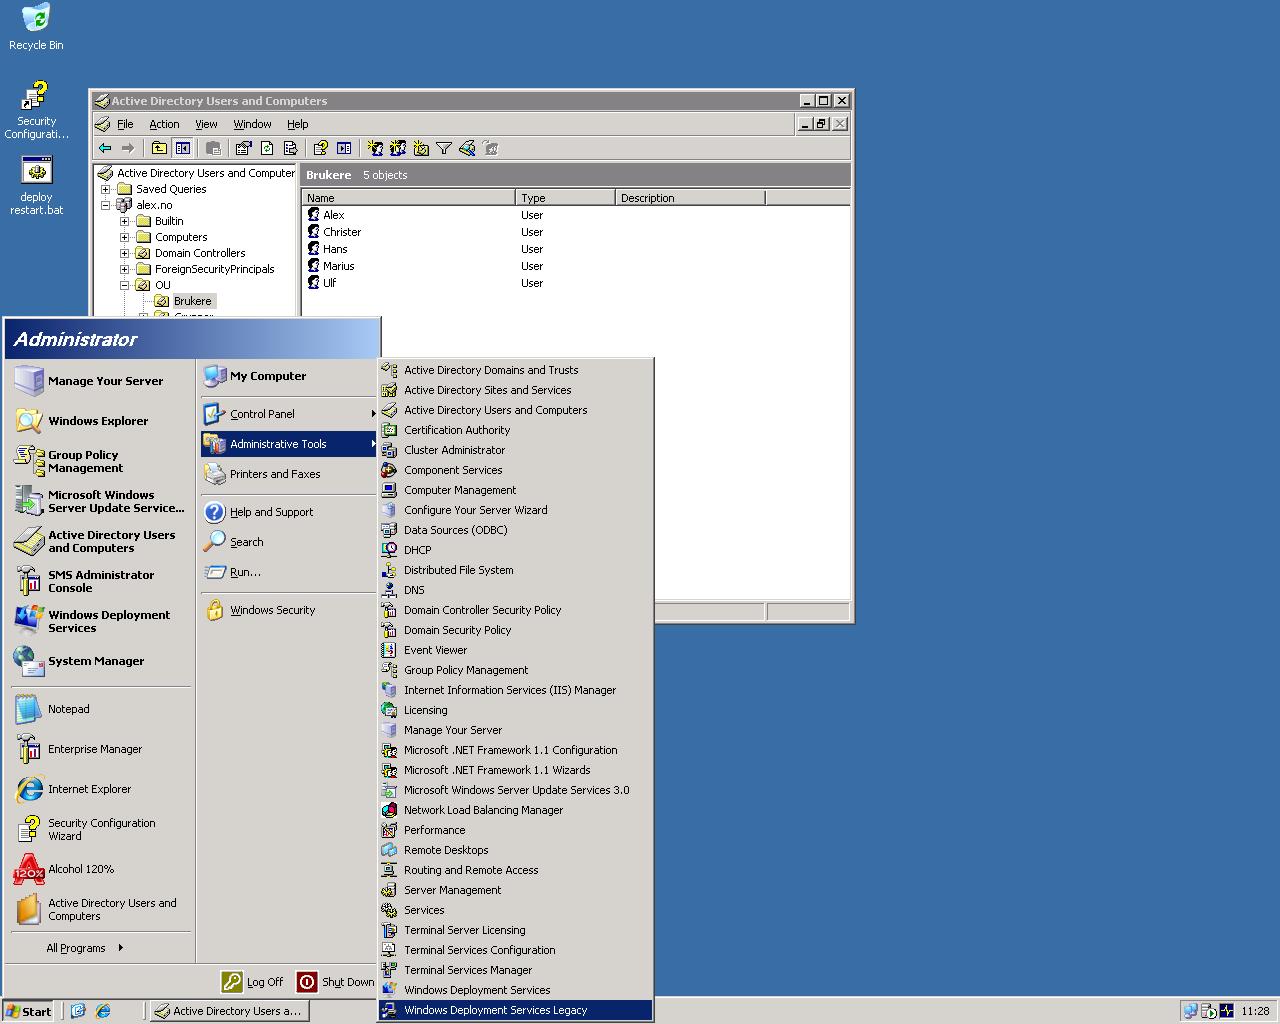The width and height of the screenshot is (1280, 1024).
Task: Open the Search option in Start menu
Action: coord(289,542)
